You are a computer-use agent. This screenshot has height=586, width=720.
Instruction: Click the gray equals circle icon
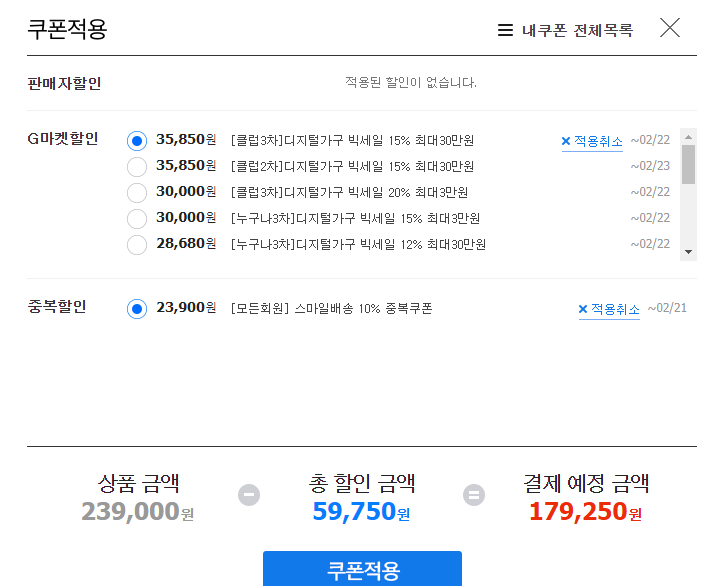tap(474, 495)
